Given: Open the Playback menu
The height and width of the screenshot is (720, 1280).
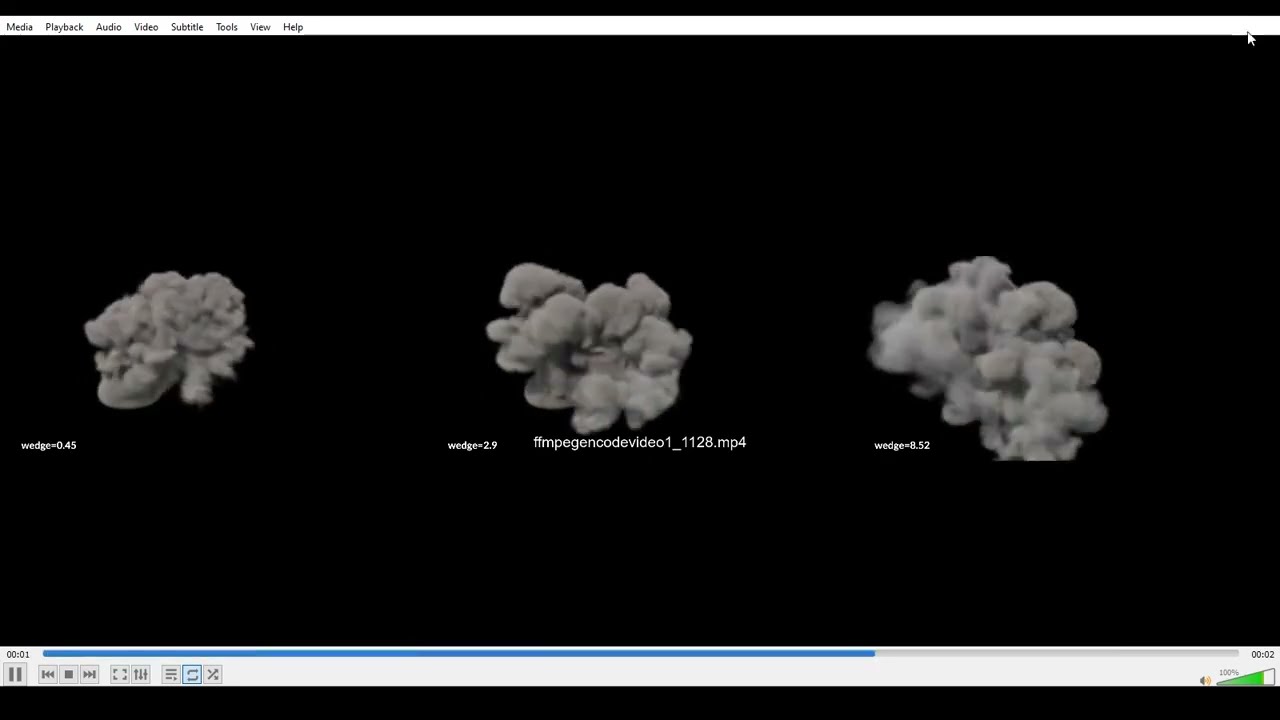Looking at the screenshot, I should pos(64,27).
